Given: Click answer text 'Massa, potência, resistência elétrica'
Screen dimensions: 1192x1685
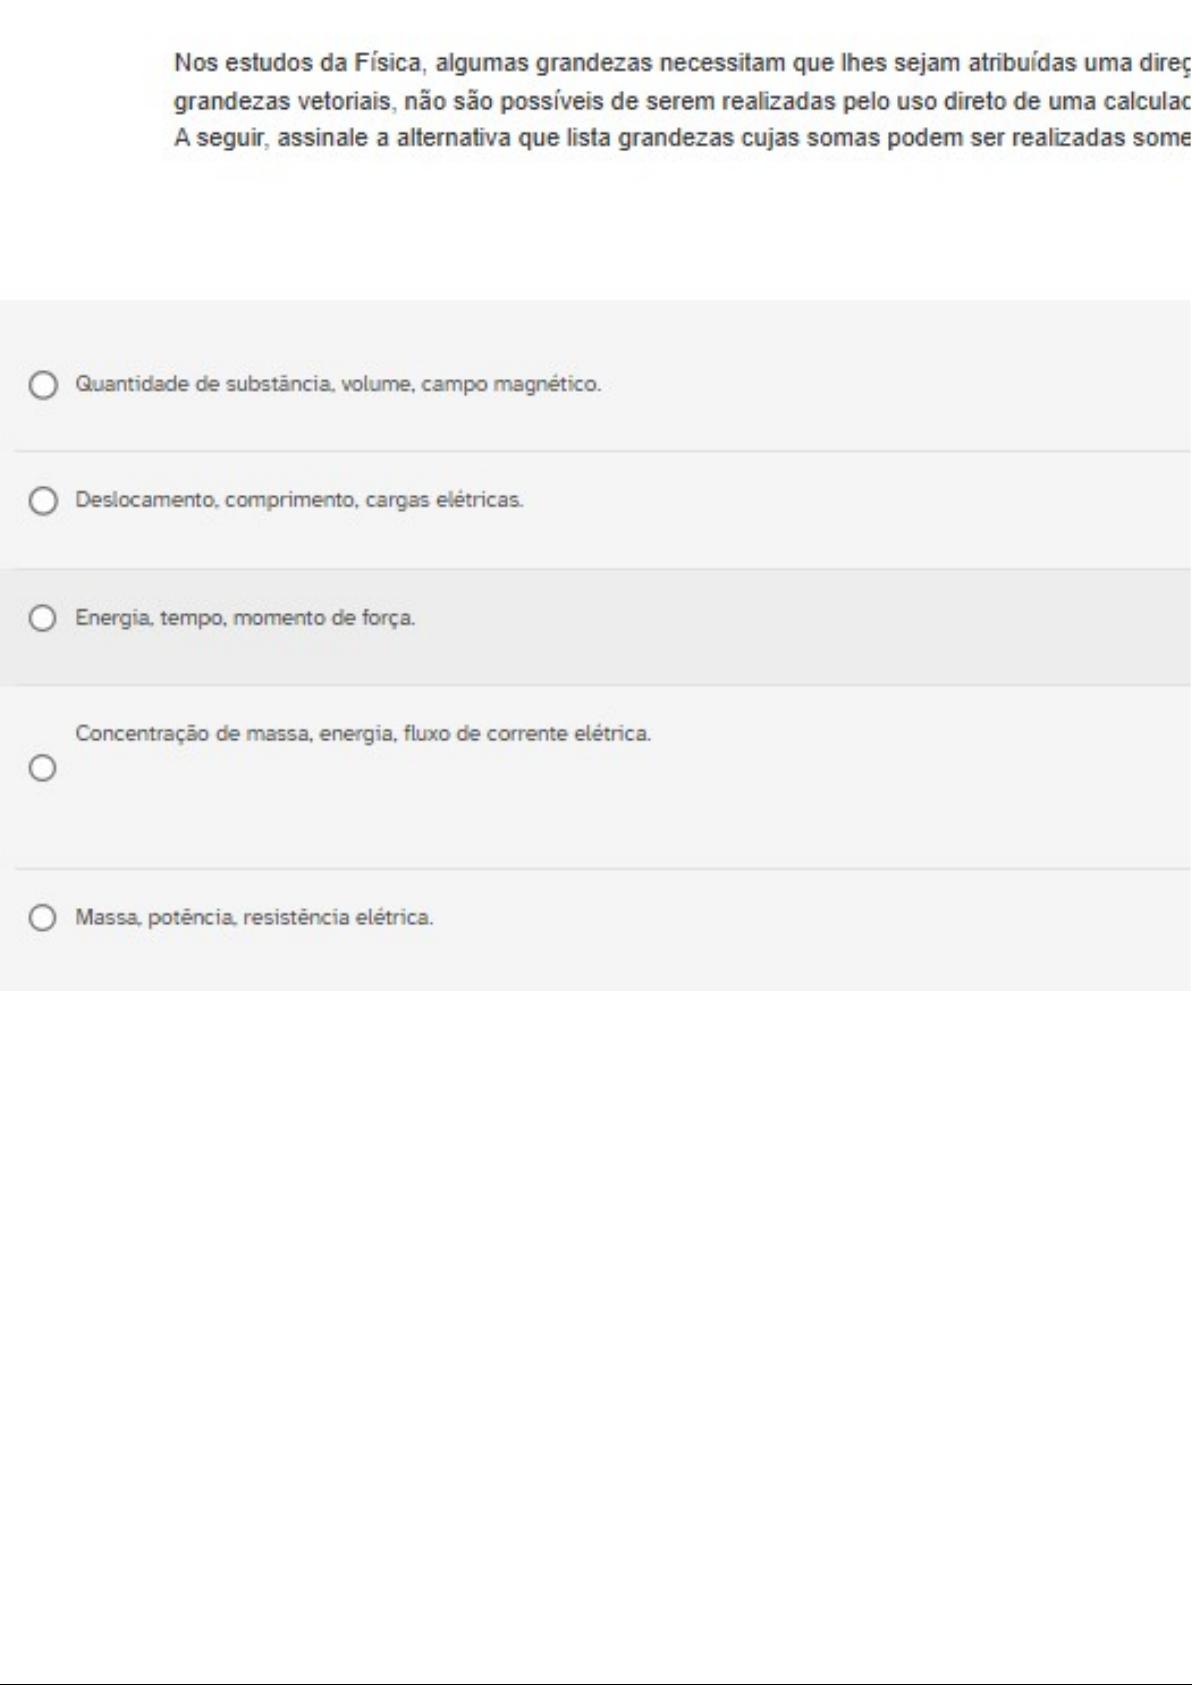Looking at the screenshot, I should [254, 917].
